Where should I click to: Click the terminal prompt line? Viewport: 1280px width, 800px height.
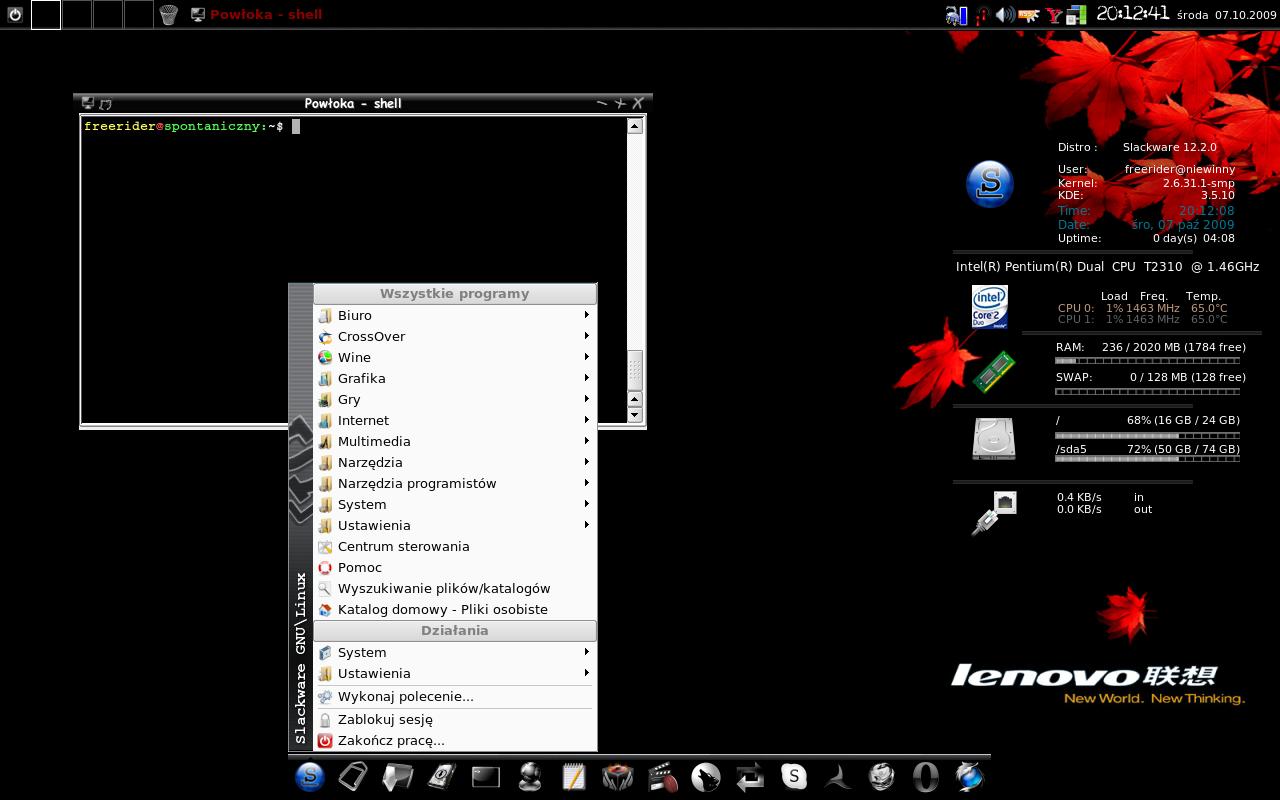point(192,126)
